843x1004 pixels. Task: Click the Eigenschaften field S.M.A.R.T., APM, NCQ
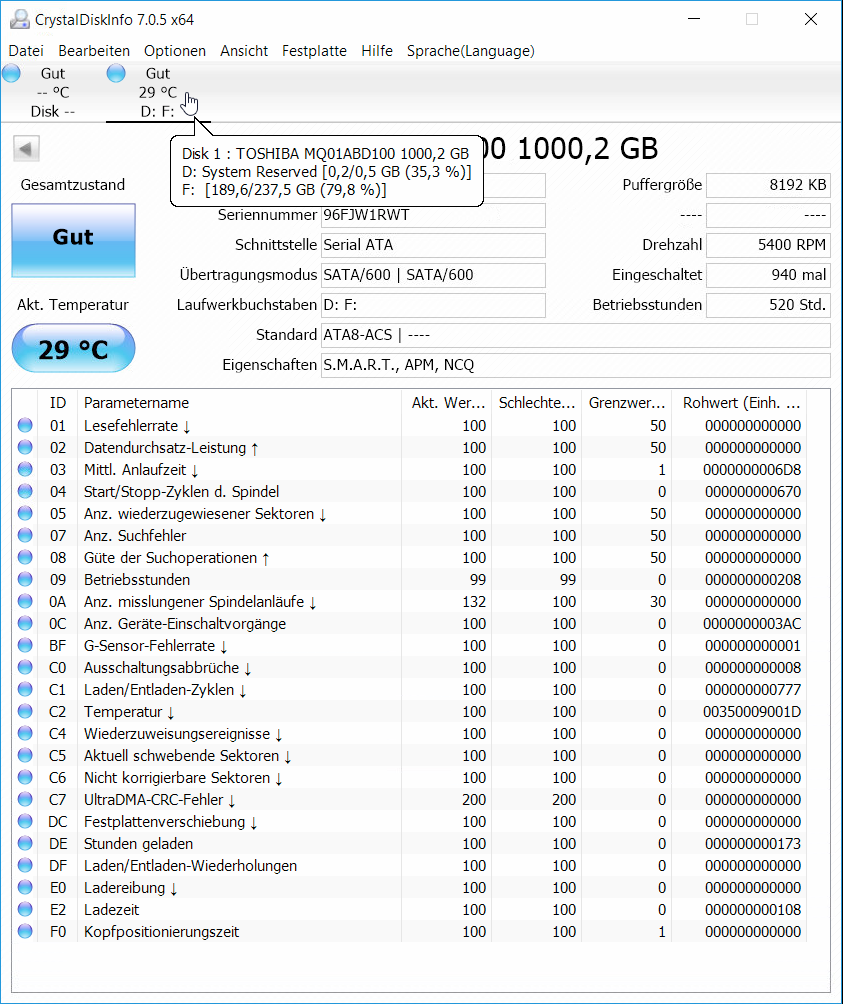[x=575, y=365]
